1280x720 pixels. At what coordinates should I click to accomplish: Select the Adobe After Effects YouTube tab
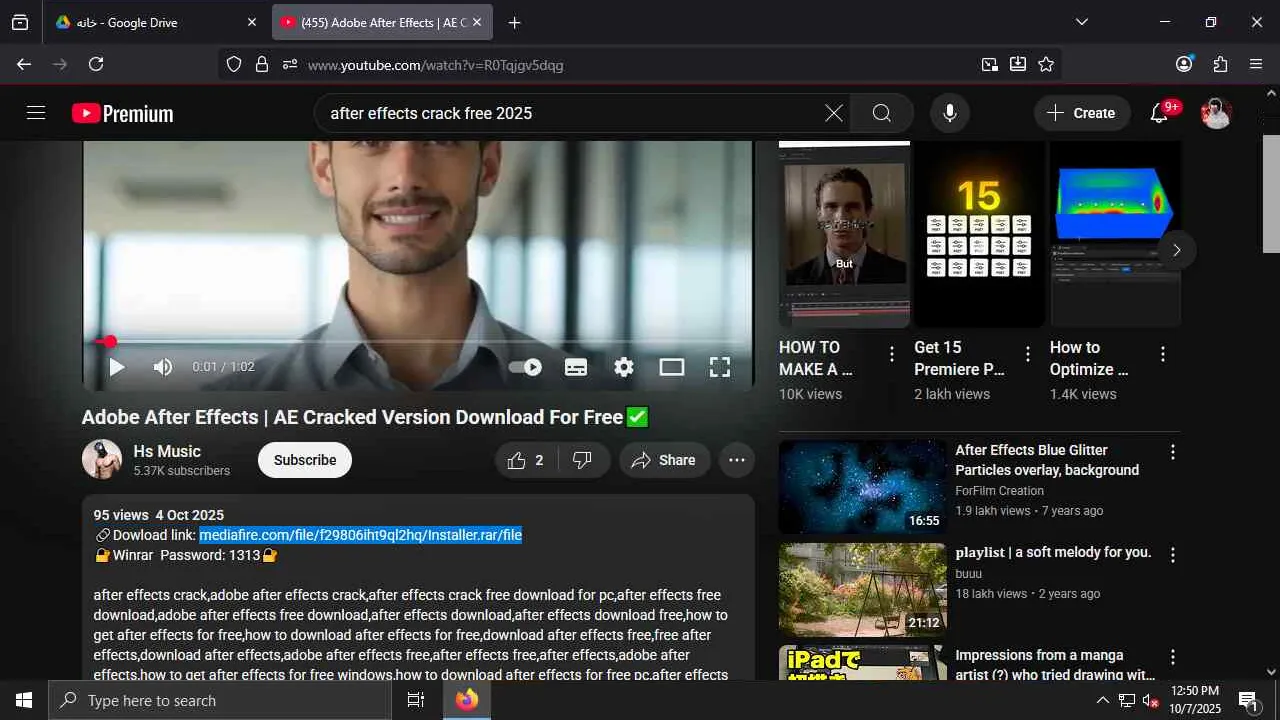(x=381, y=22)
